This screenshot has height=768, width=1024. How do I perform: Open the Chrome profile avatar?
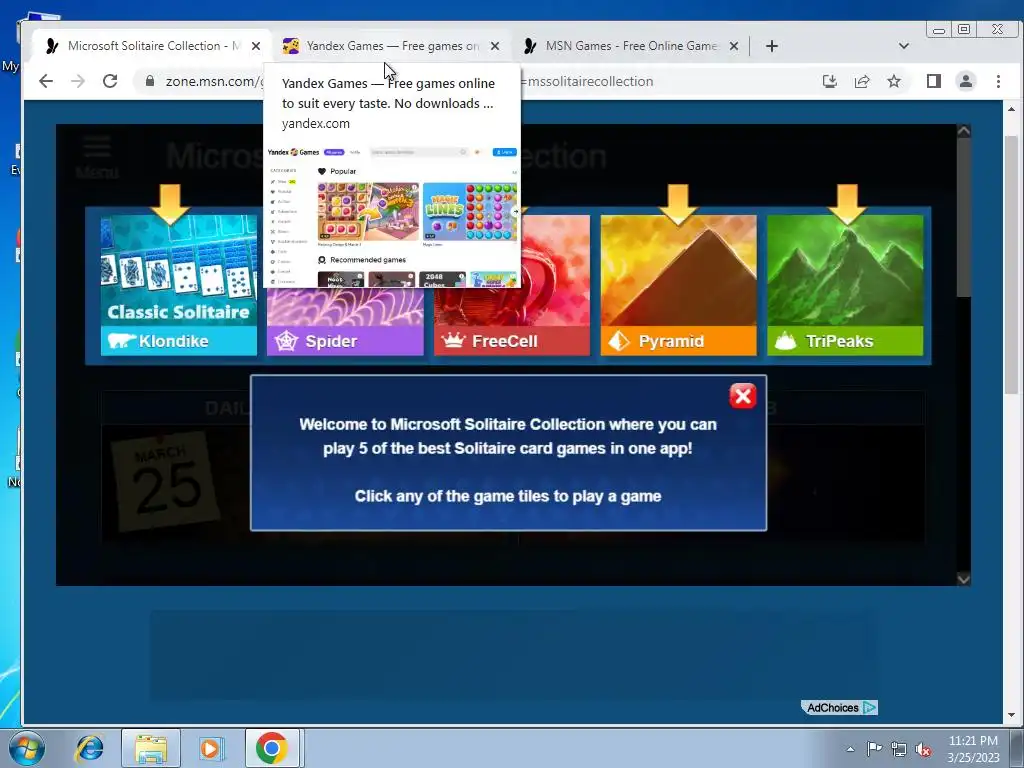966,81
